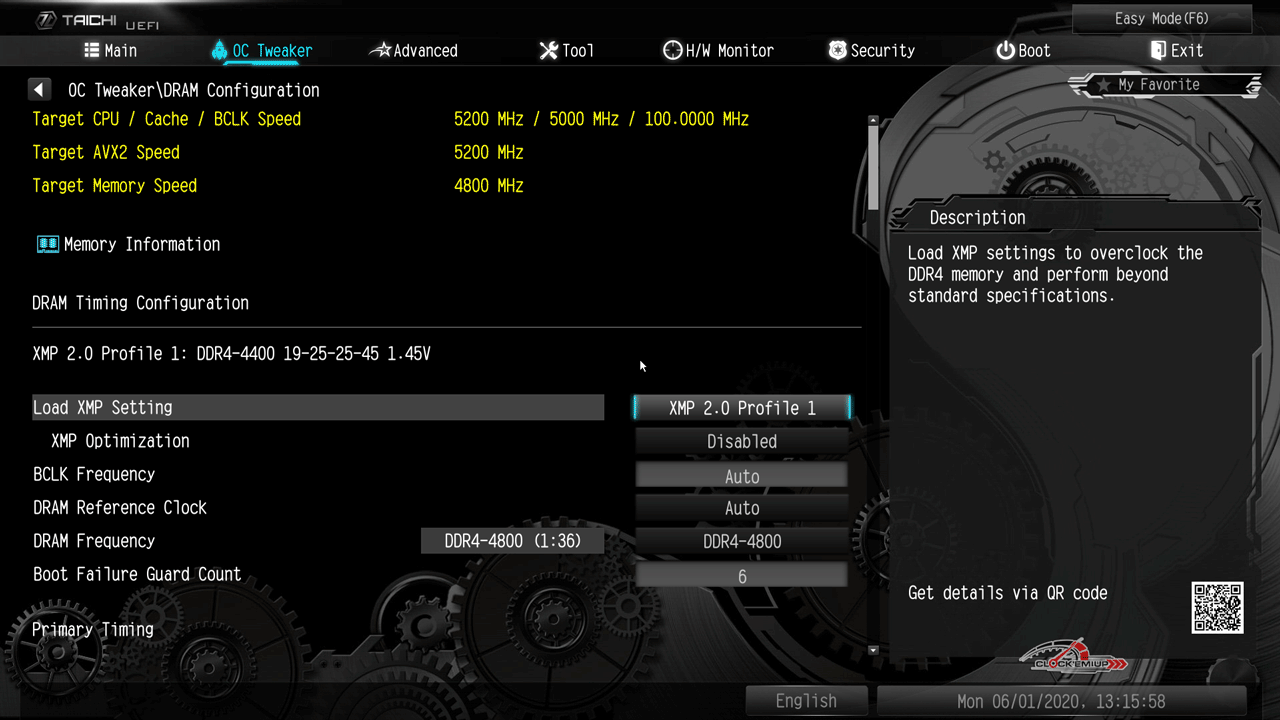Click the H/W Monitor gauge icon

(672, 50)
